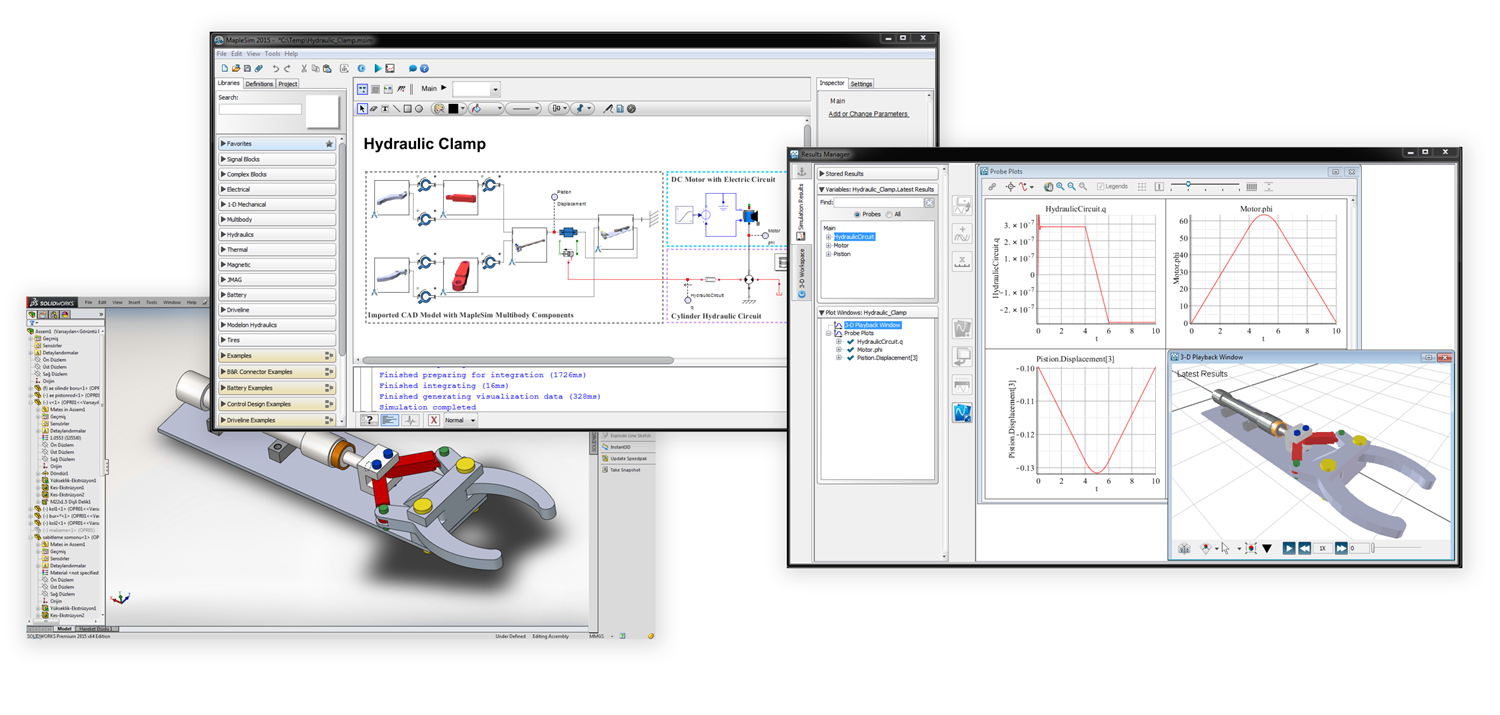Viewport: 1500px width, 715px height.
Task: Select the arrow pointer tool in drawing toolbar
Action: tap(362, 109)
